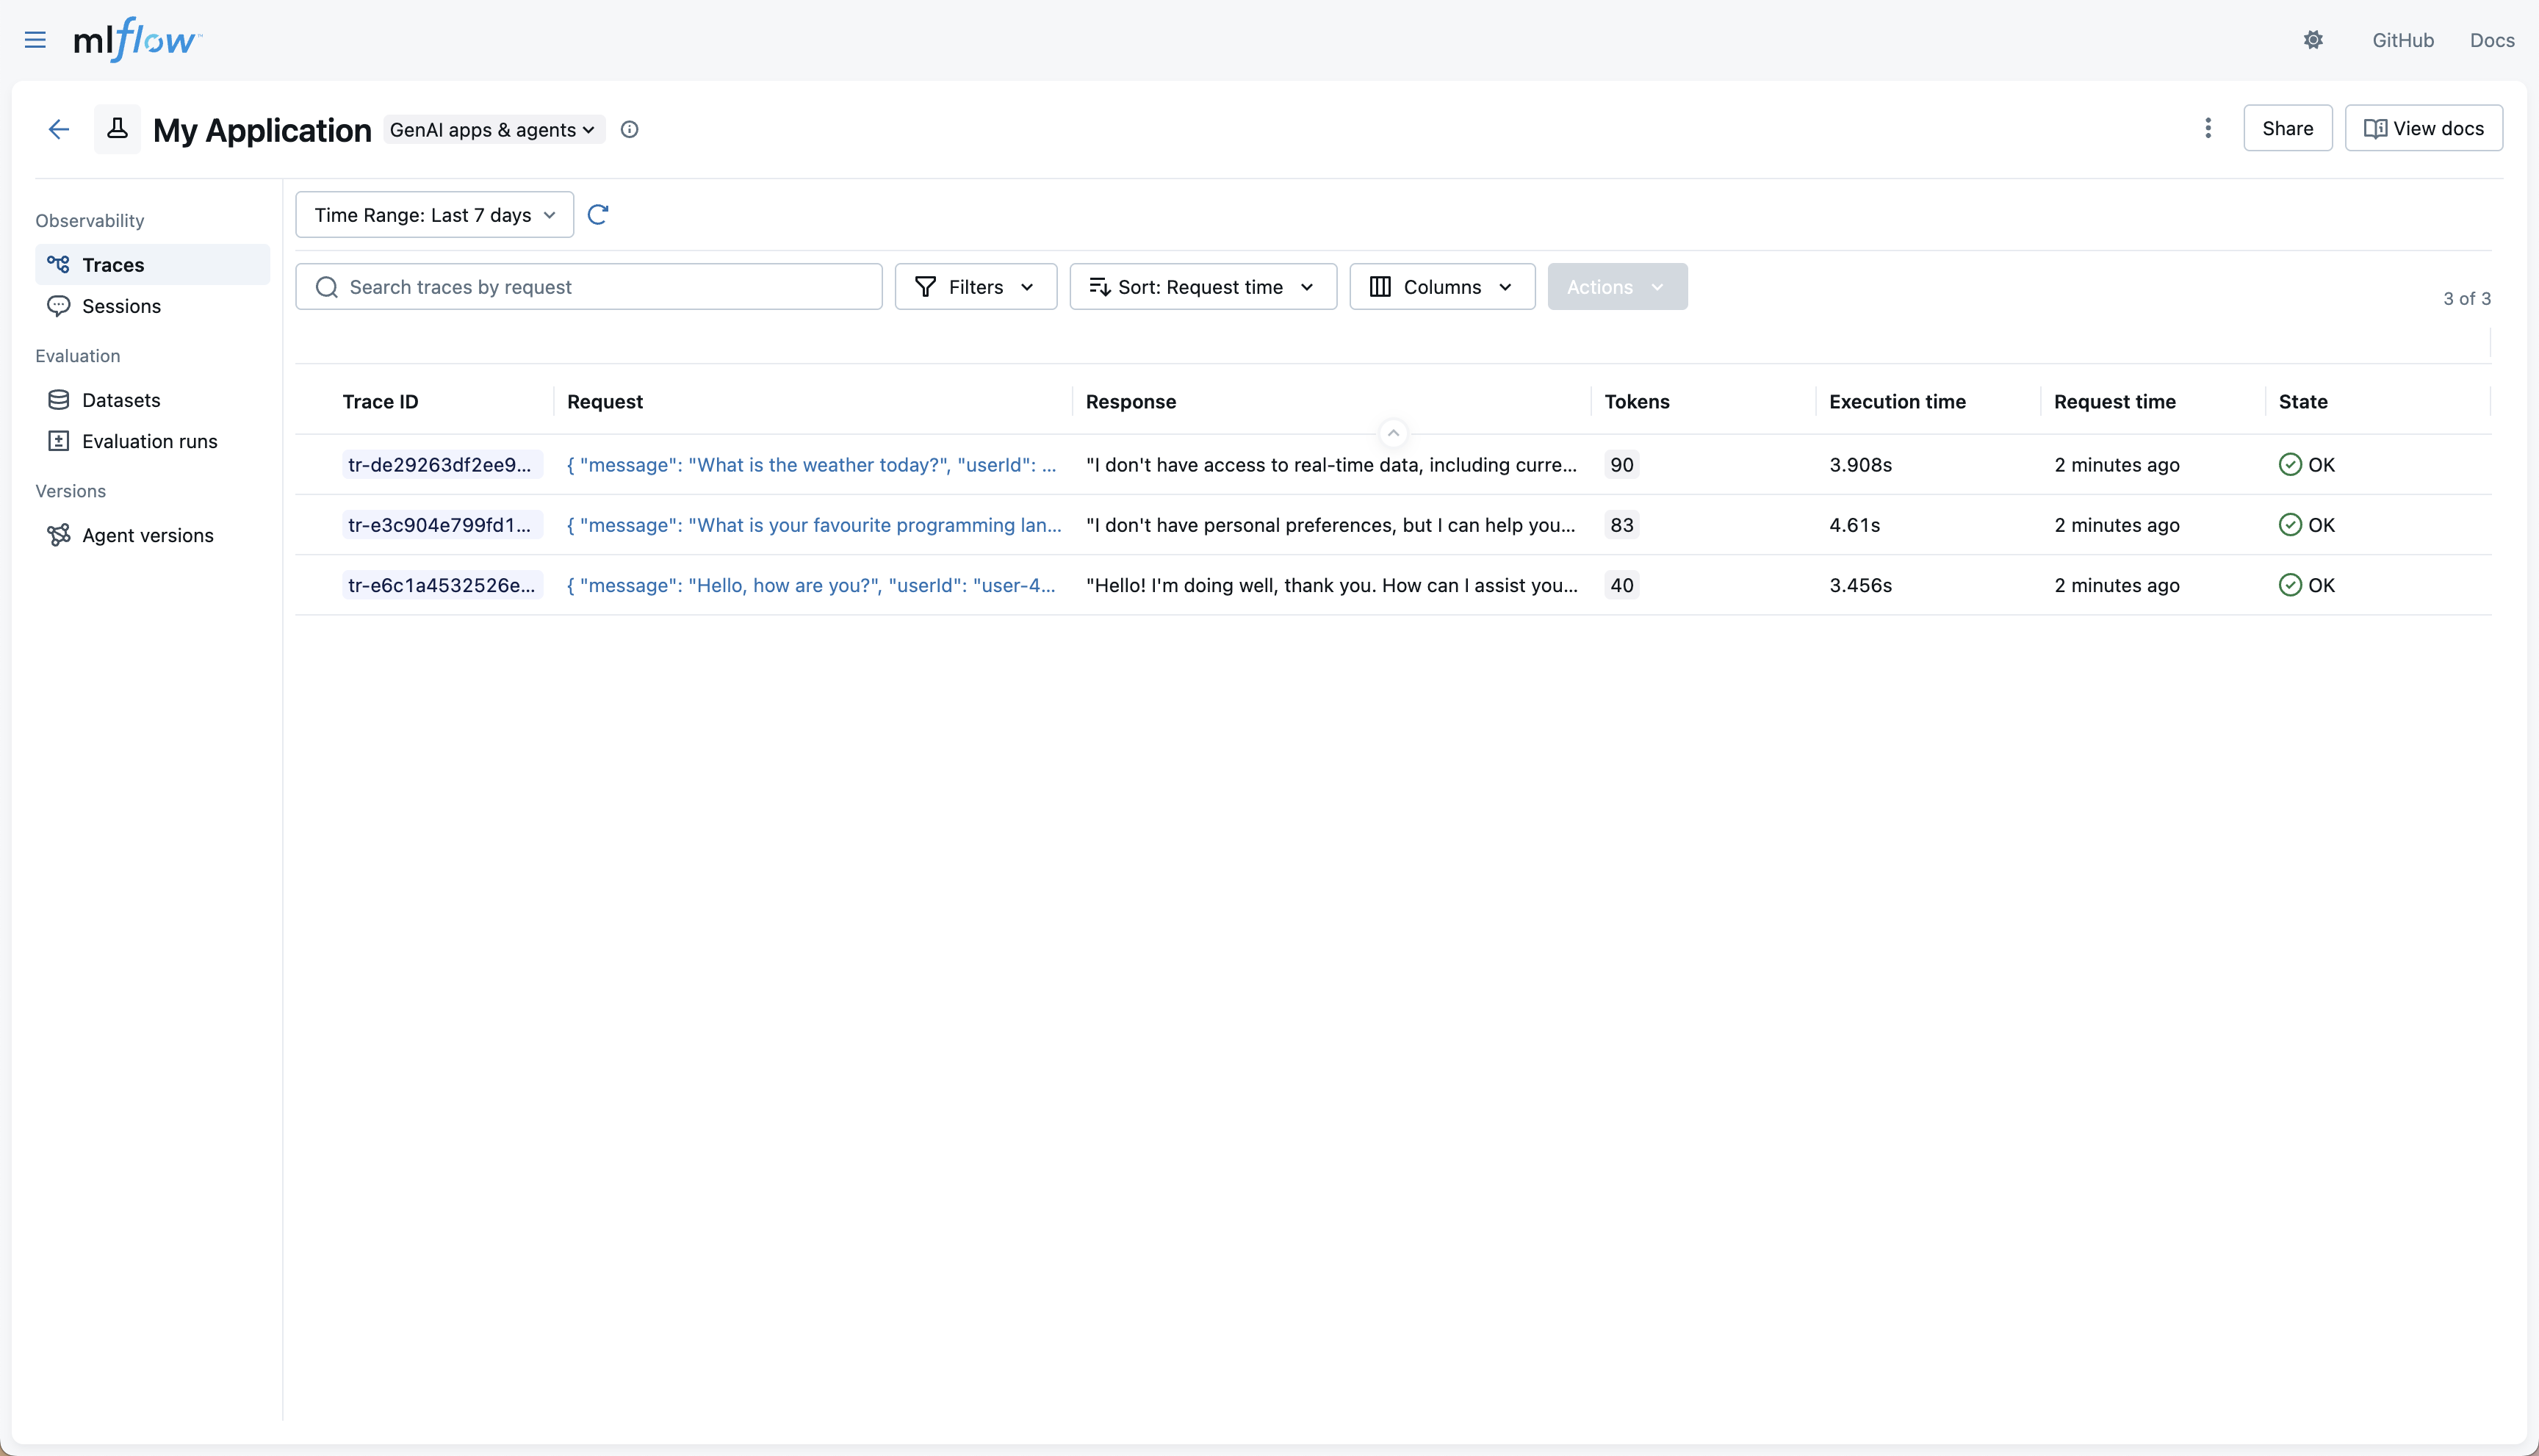Change GenAI apps & agents type
Image resolution: width=2539 pixels, height=1456 pixels.
pos(493,130)
